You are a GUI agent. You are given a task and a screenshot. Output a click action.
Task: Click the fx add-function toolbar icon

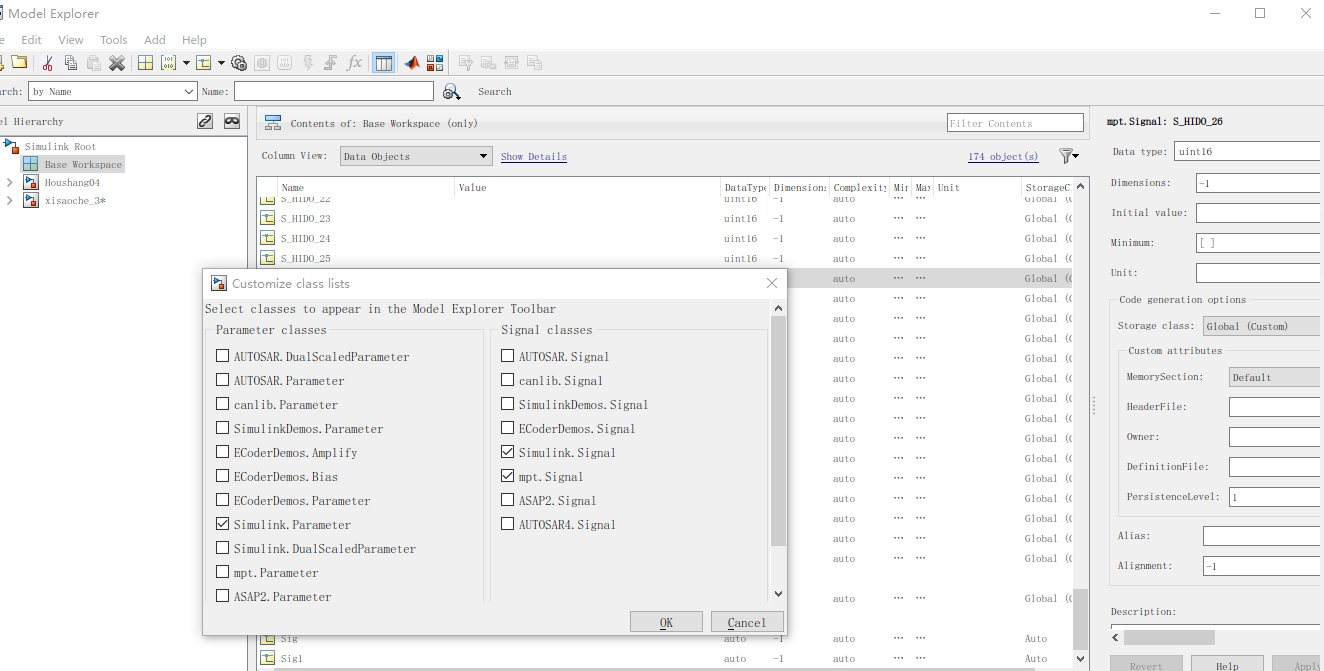click(354, 62)
